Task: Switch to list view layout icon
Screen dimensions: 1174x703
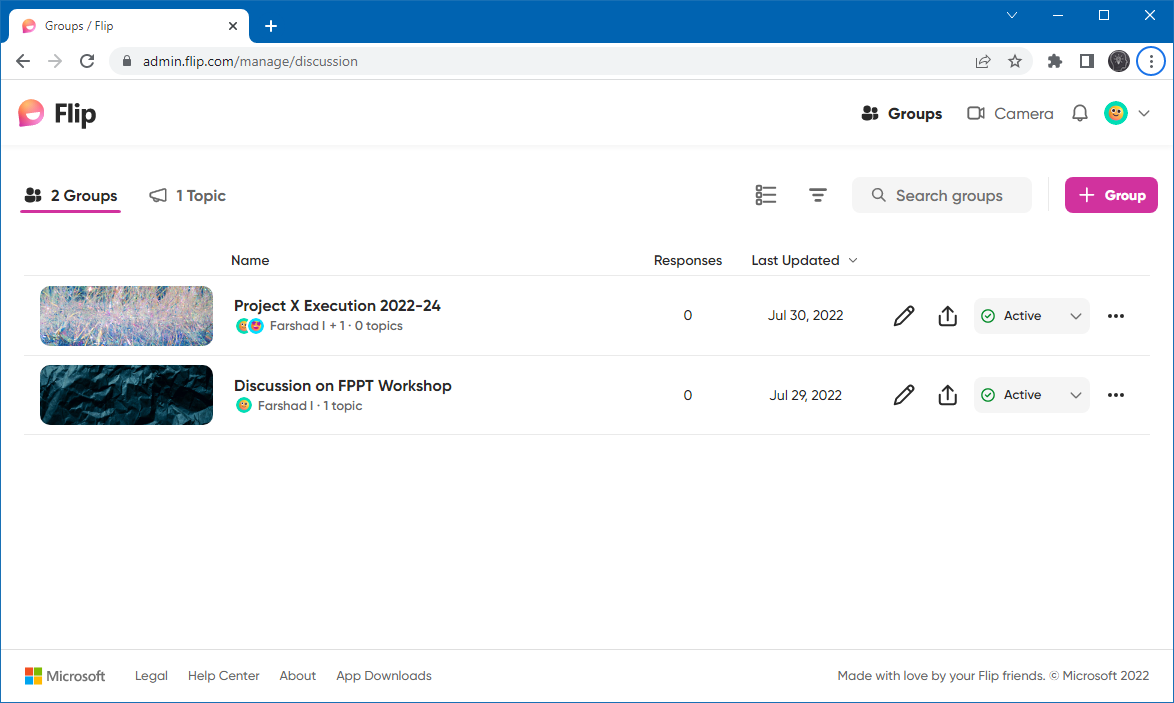Action: [766, 195]
